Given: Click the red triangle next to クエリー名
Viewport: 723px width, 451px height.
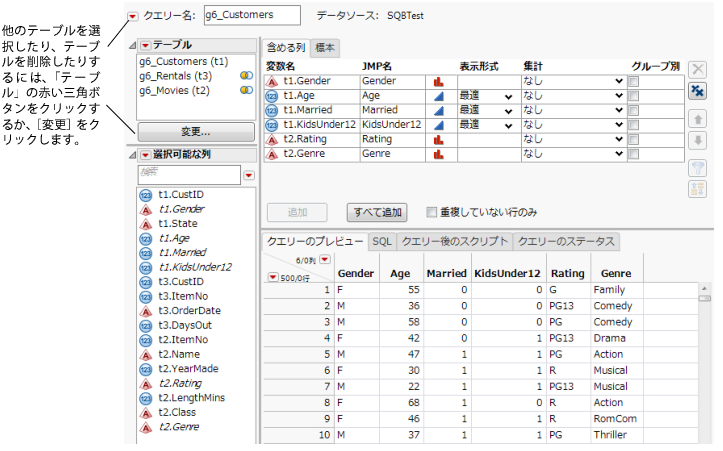Looking at the screenshot, I should (x=132, y=17).
